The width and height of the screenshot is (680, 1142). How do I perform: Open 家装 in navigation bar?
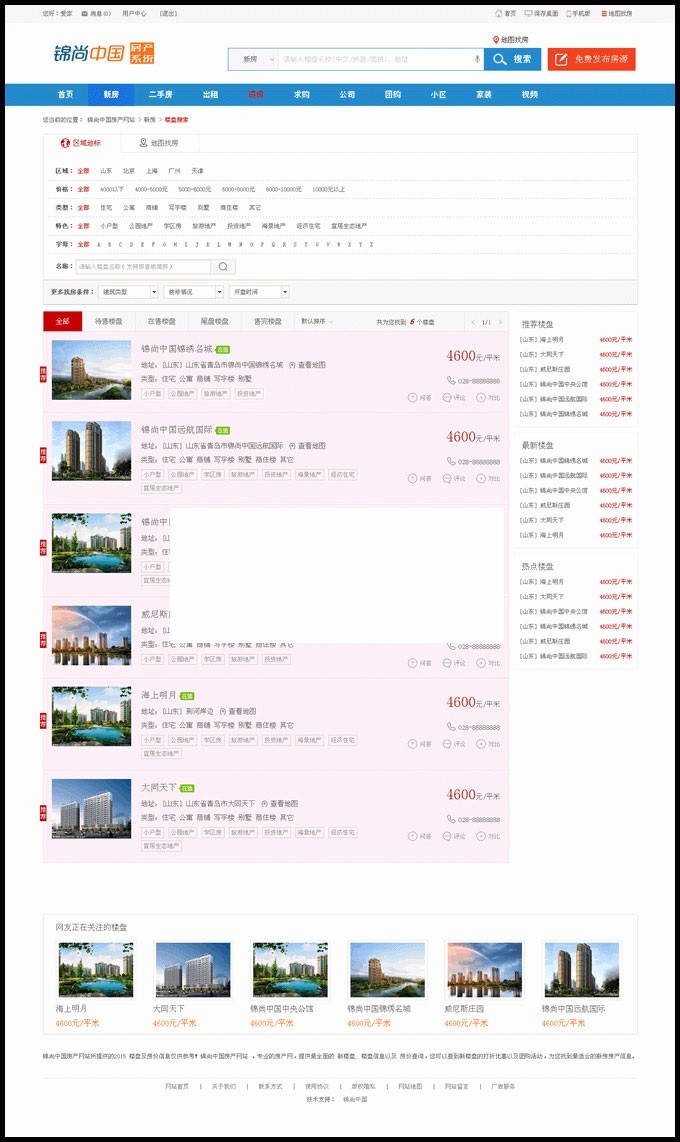click(484, 95)
